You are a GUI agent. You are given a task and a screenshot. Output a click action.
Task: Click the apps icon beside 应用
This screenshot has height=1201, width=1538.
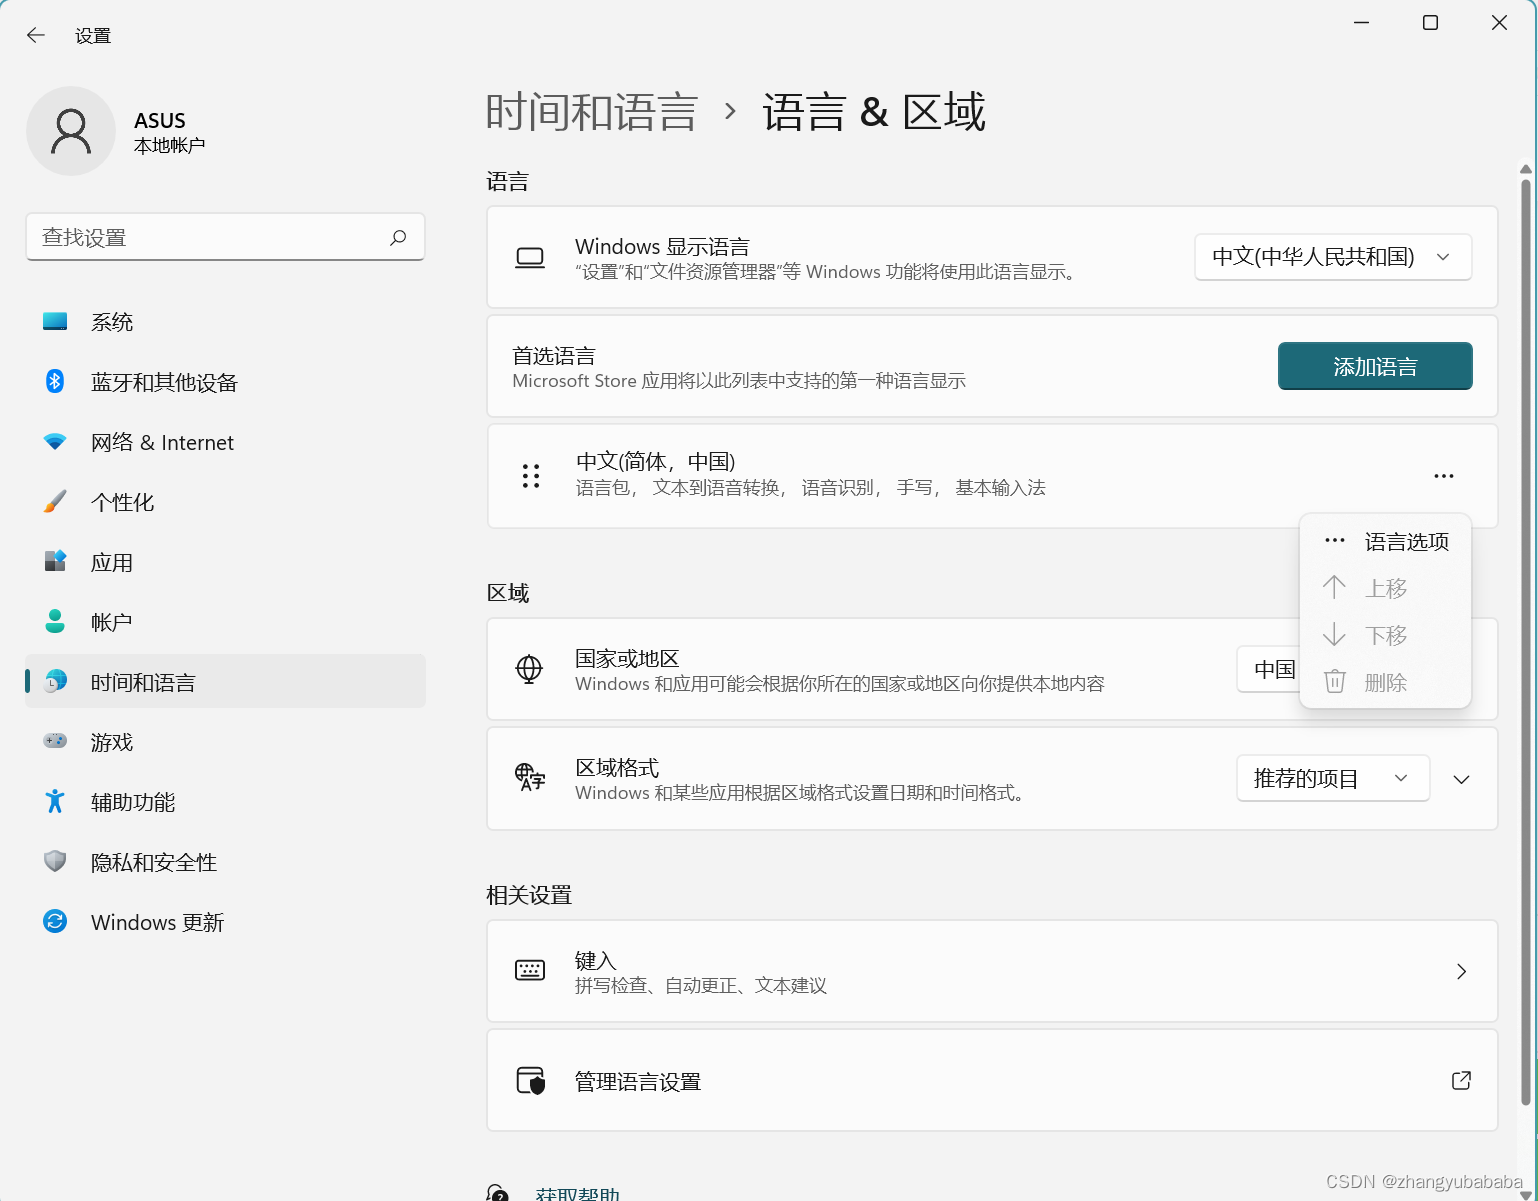pyautogui.click(x=55, y=561)
